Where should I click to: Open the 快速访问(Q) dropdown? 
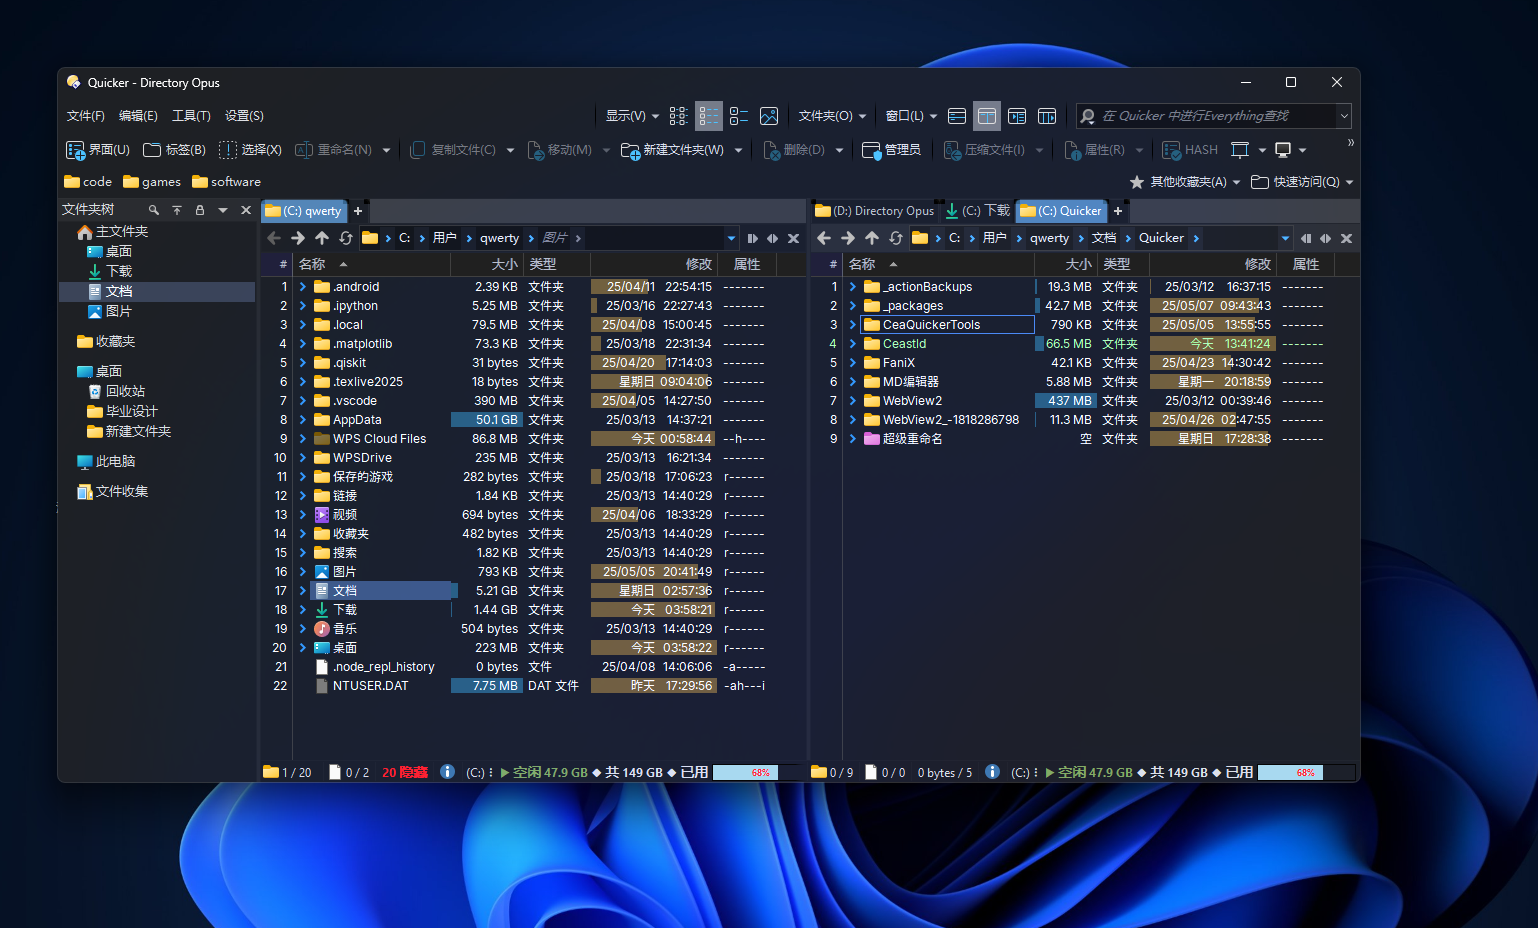pos(1302,182)
